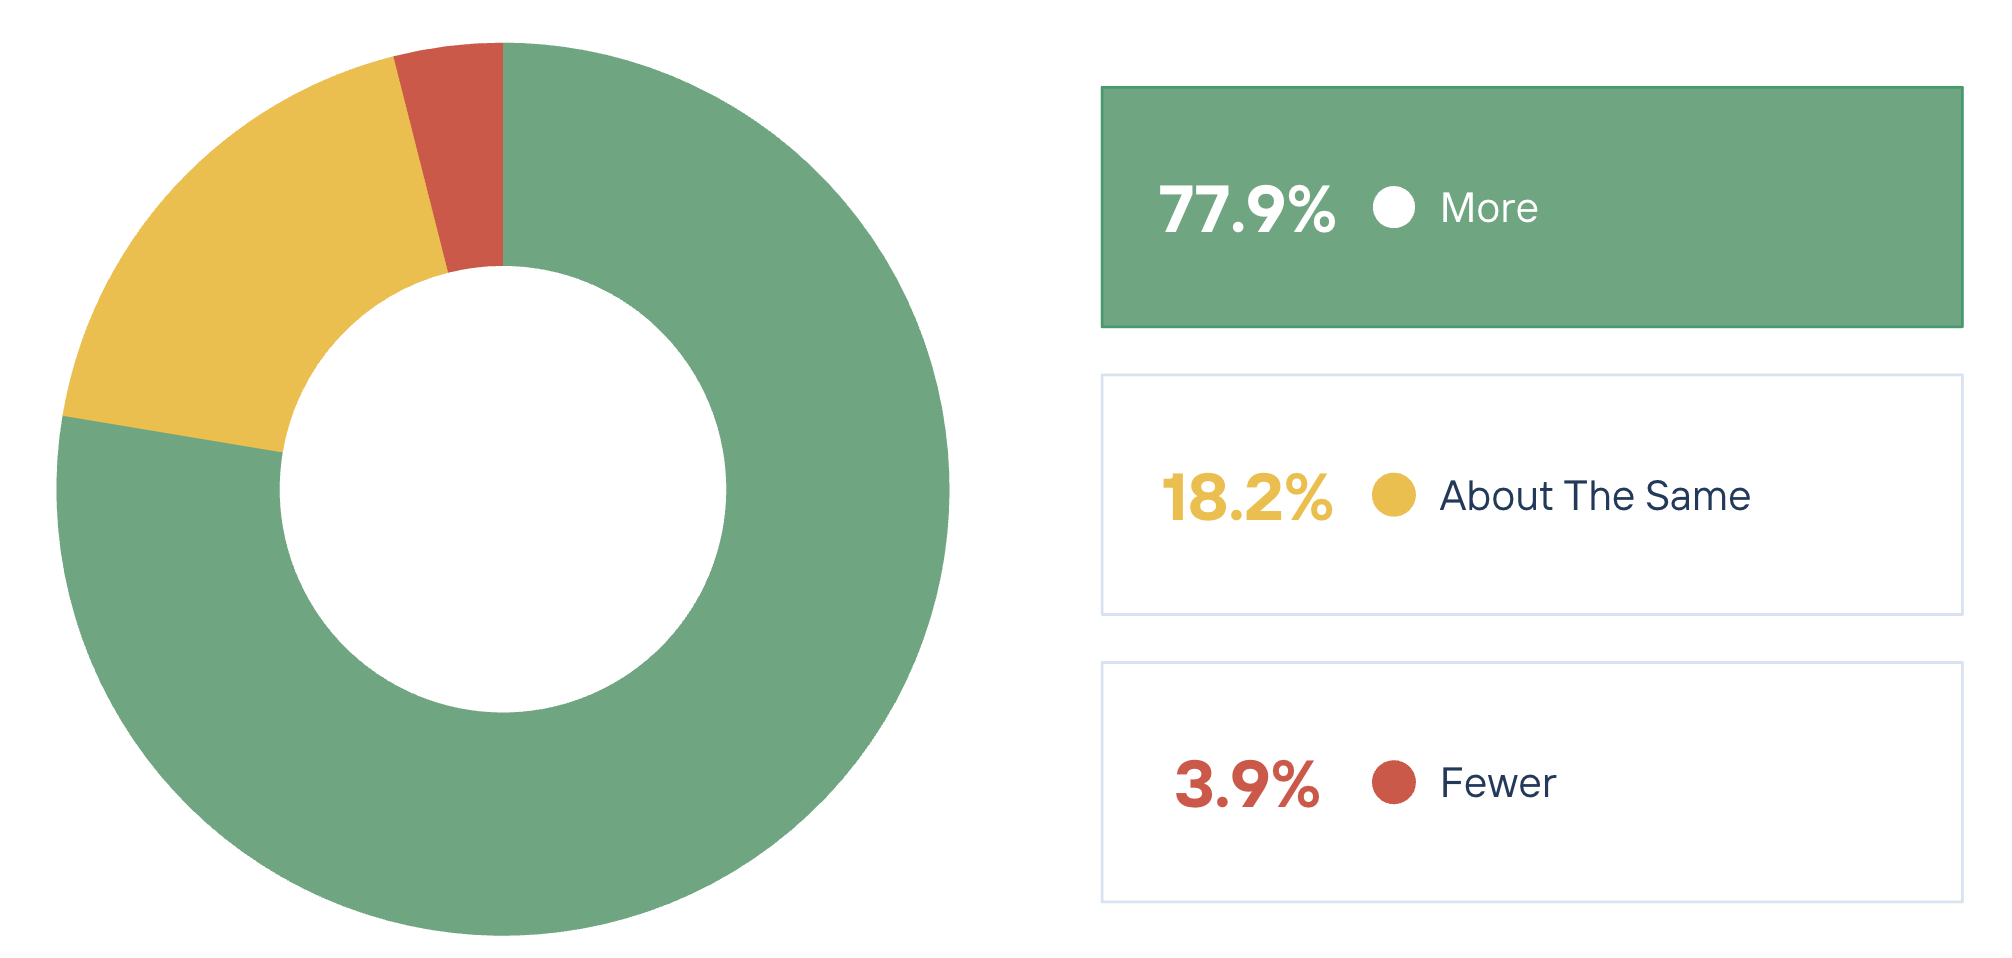Click the 18.2% value text
The image size is (2012, 958).
(1246, 497)
